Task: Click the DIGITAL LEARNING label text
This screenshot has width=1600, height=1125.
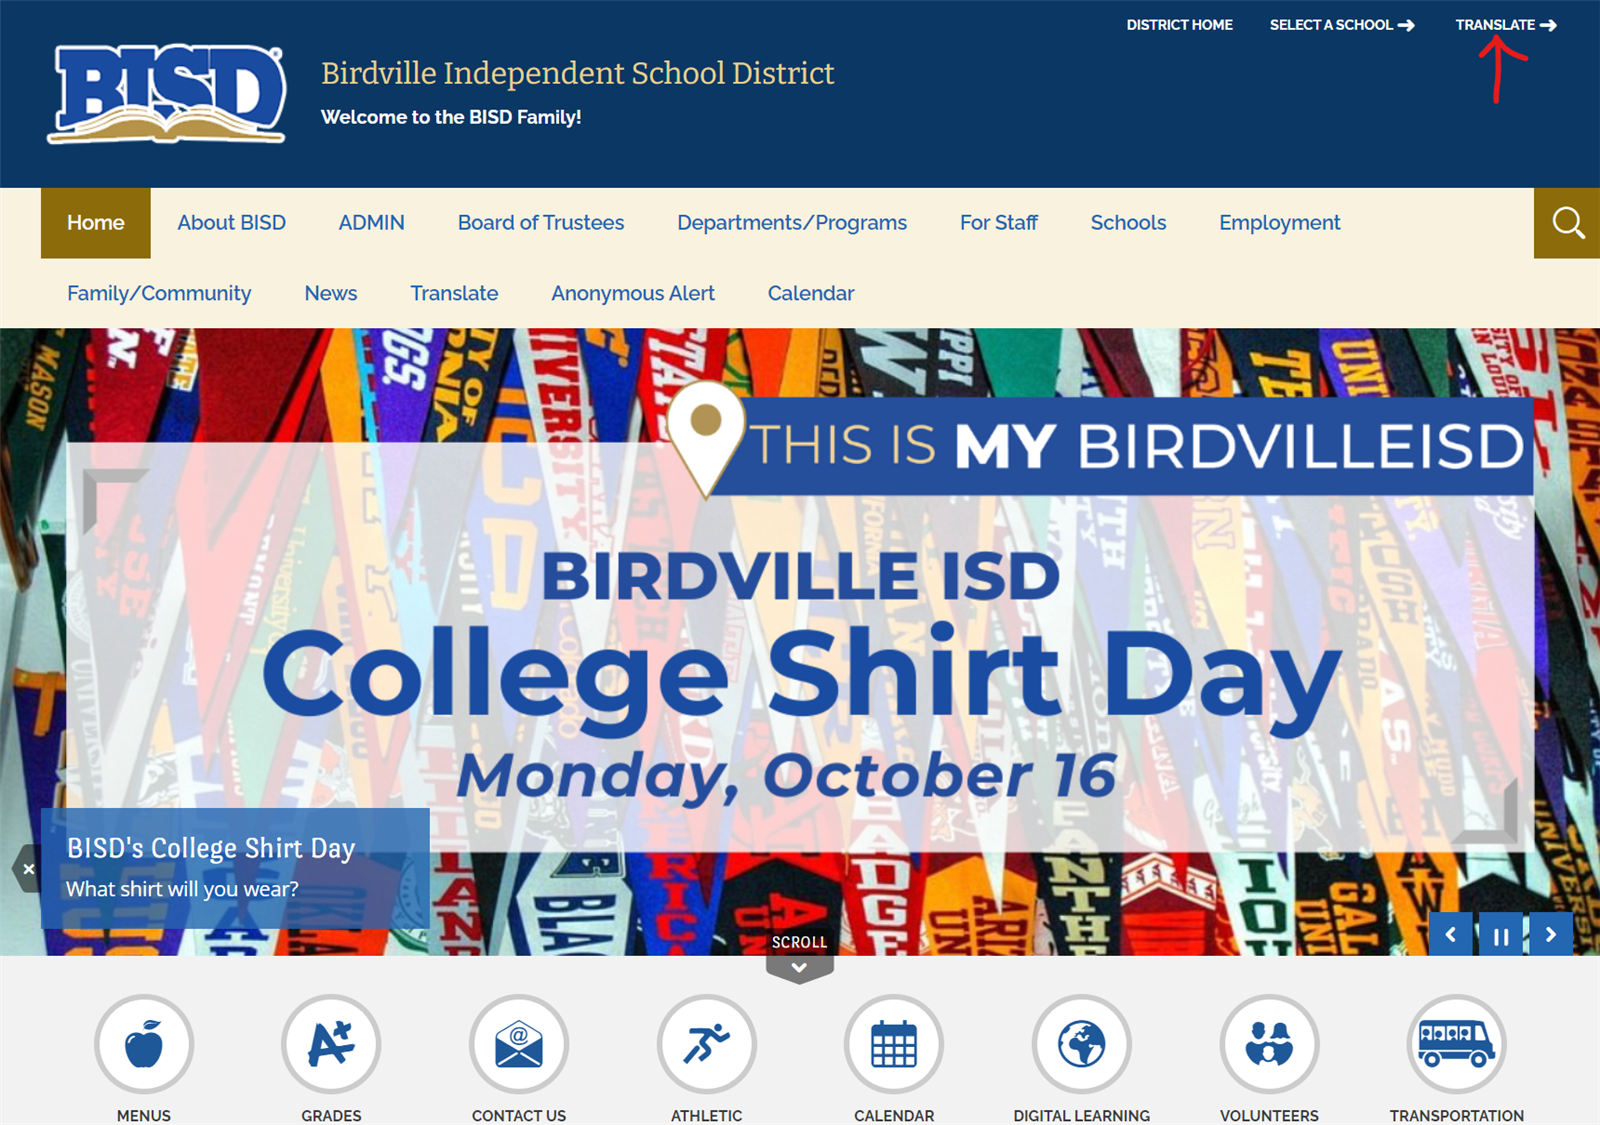Action: pyautogui.click(x=1082, y=1115)
